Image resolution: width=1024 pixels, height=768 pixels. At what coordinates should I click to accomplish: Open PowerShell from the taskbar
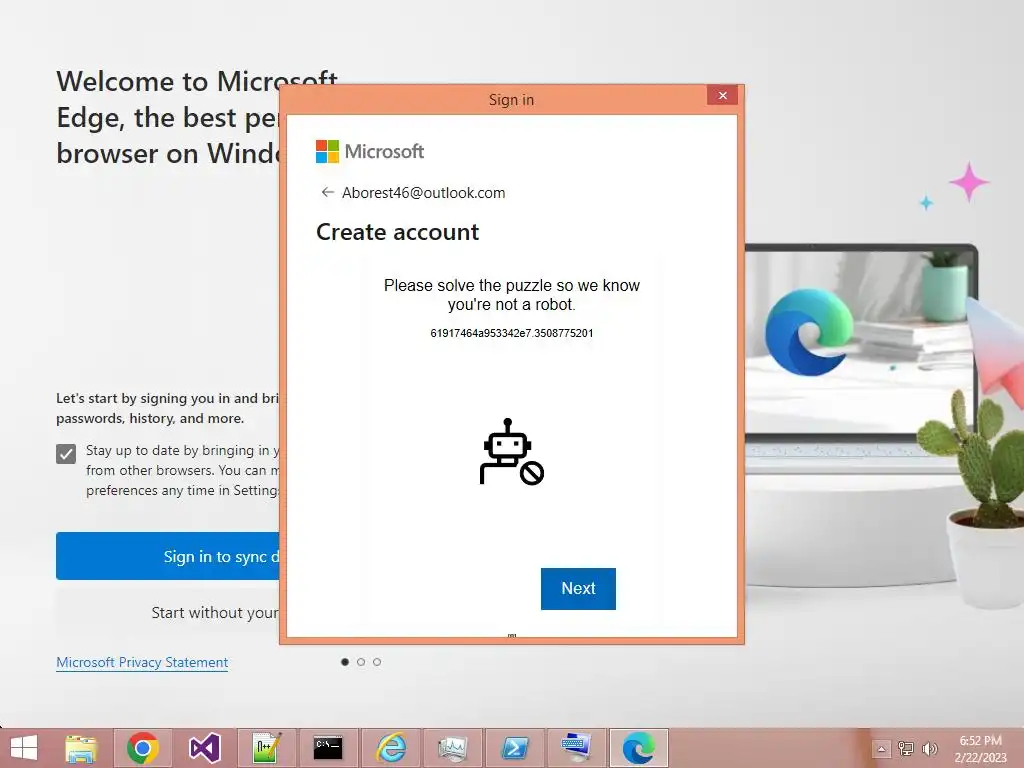(515, 748)
